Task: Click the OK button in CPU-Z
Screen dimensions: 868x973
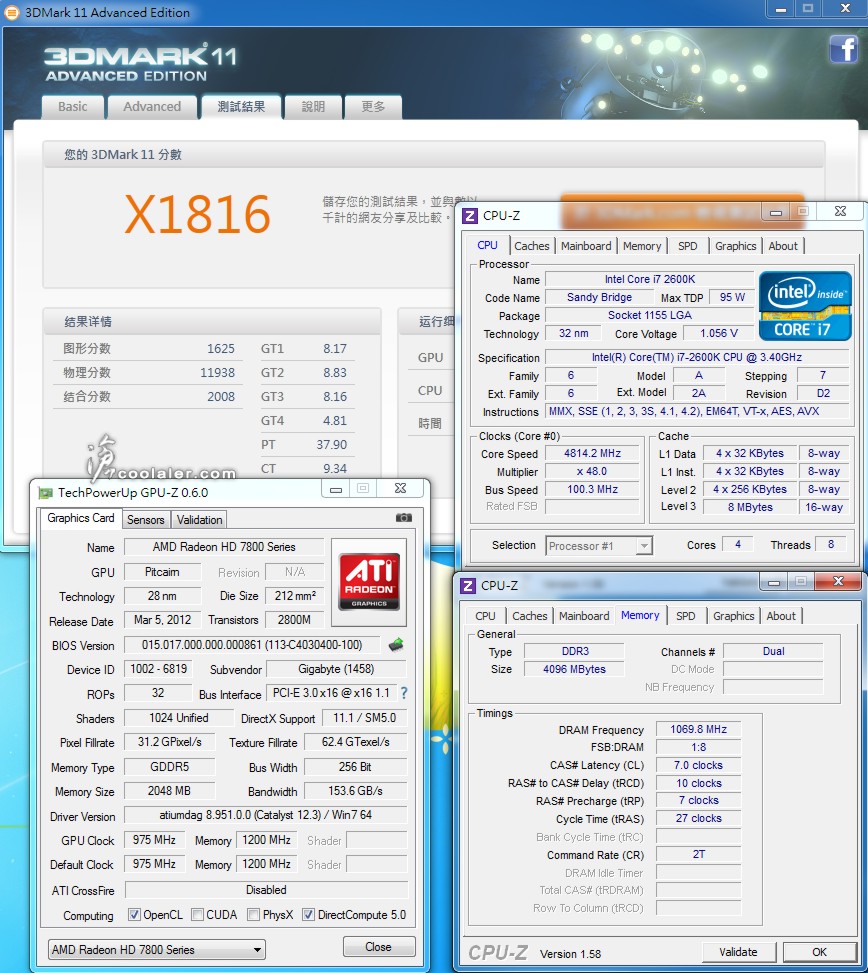Action: 820,952
